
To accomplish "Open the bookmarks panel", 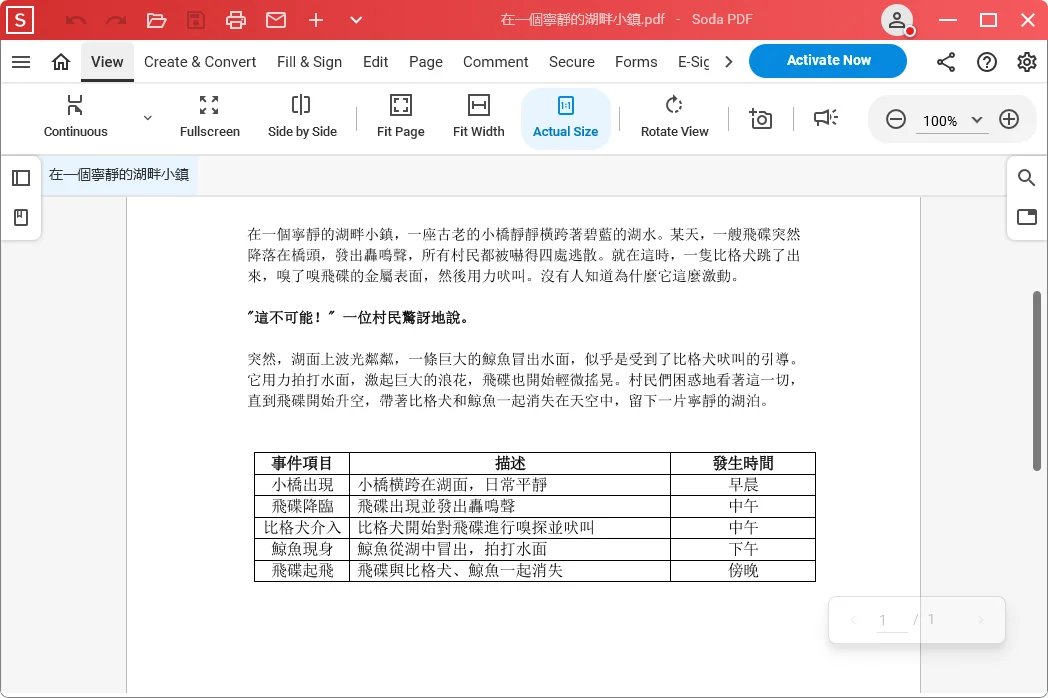I will coord(21,217).
